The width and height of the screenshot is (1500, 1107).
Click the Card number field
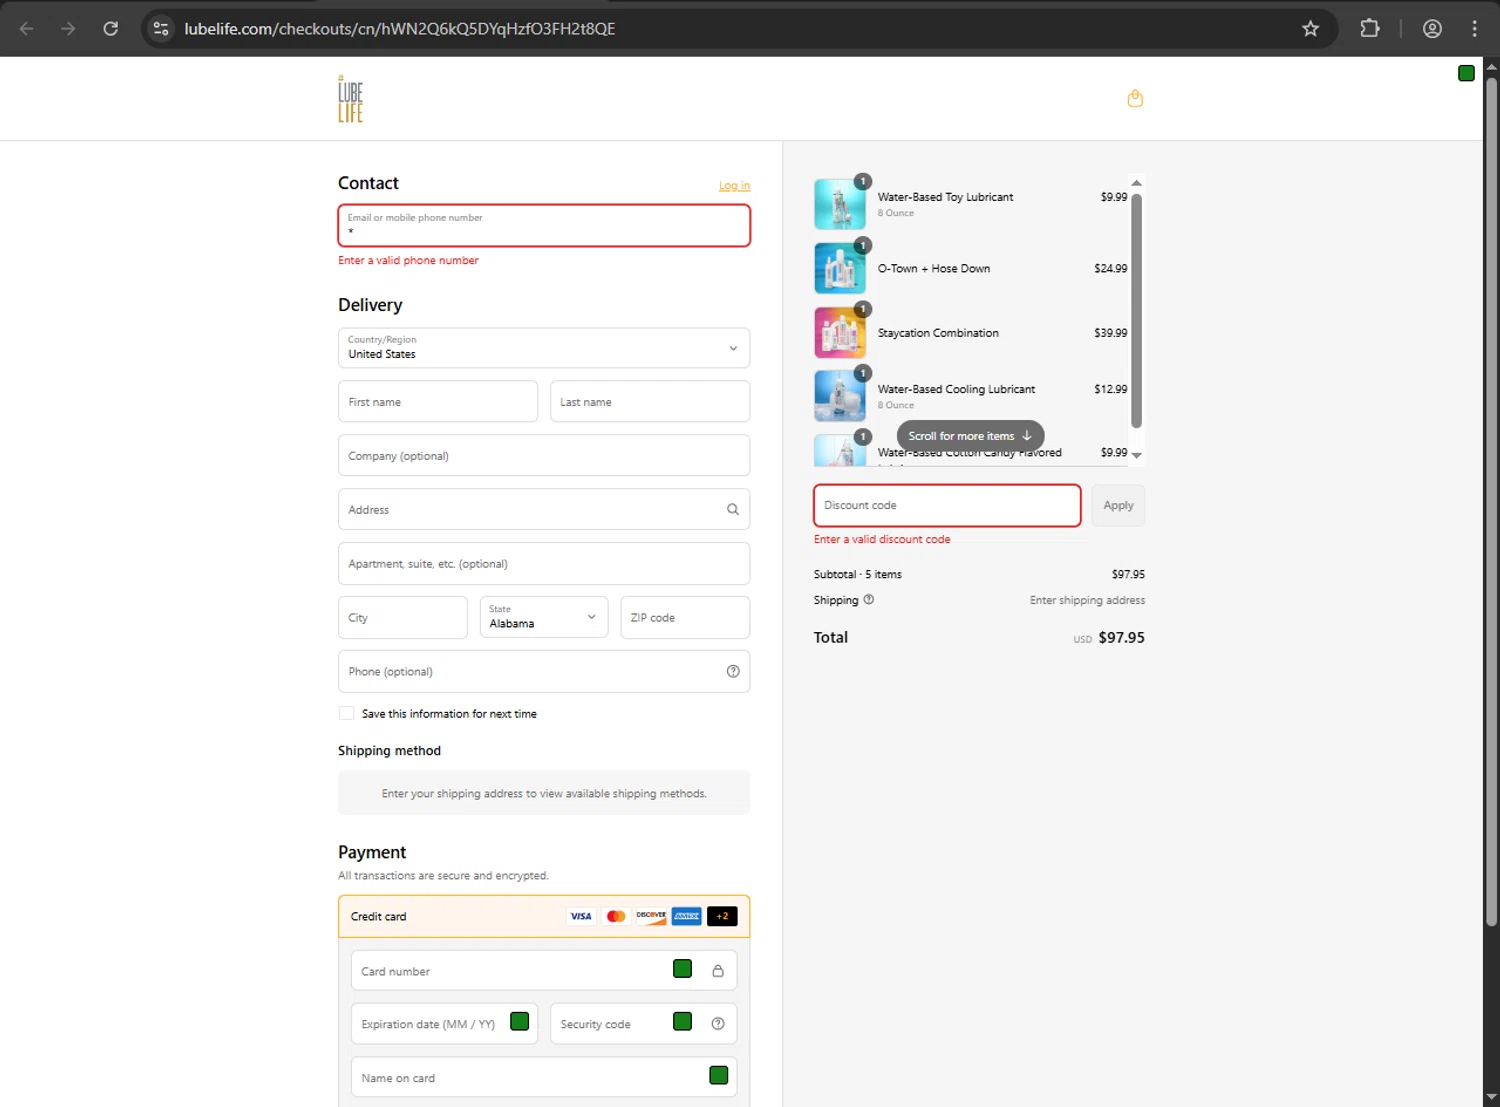544,971
